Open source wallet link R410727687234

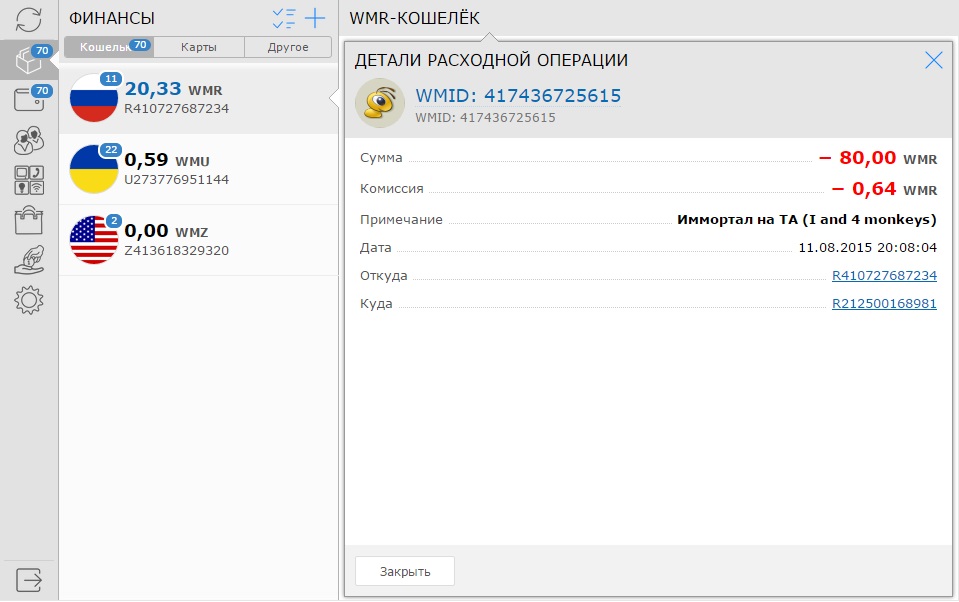884,276
